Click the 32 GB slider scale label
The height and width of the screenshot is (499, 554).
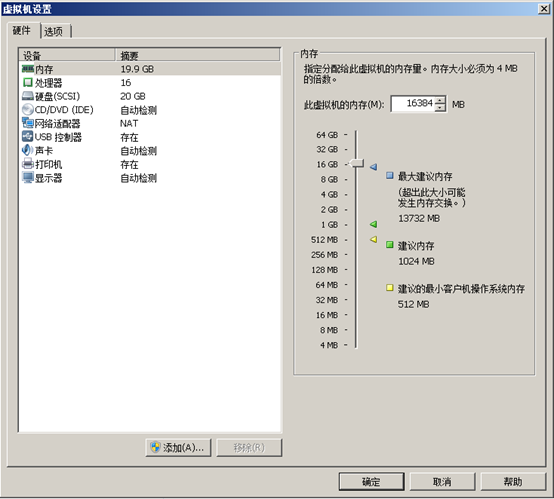click(327, 149)
